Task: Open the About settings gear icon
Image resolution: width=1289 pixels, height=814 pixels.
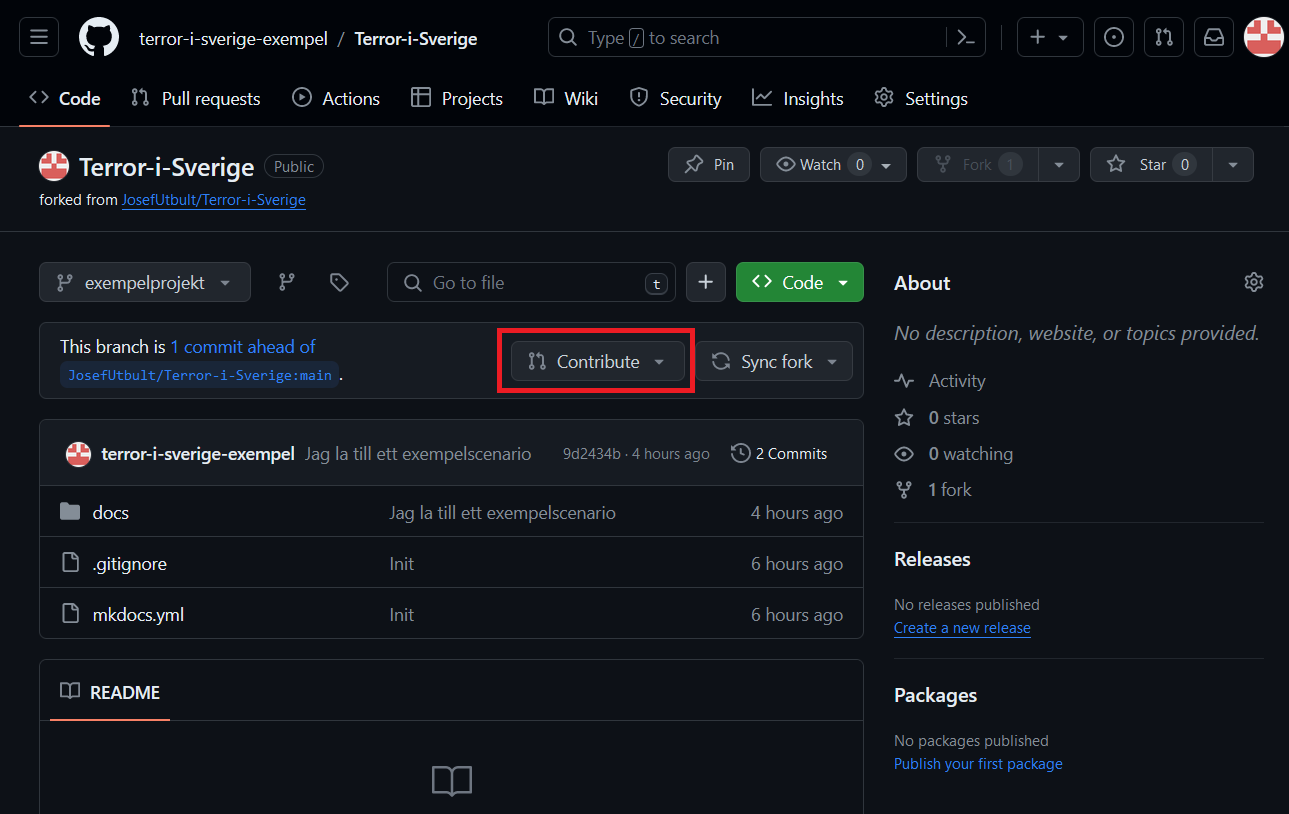Action: (x=1254, y=282)
